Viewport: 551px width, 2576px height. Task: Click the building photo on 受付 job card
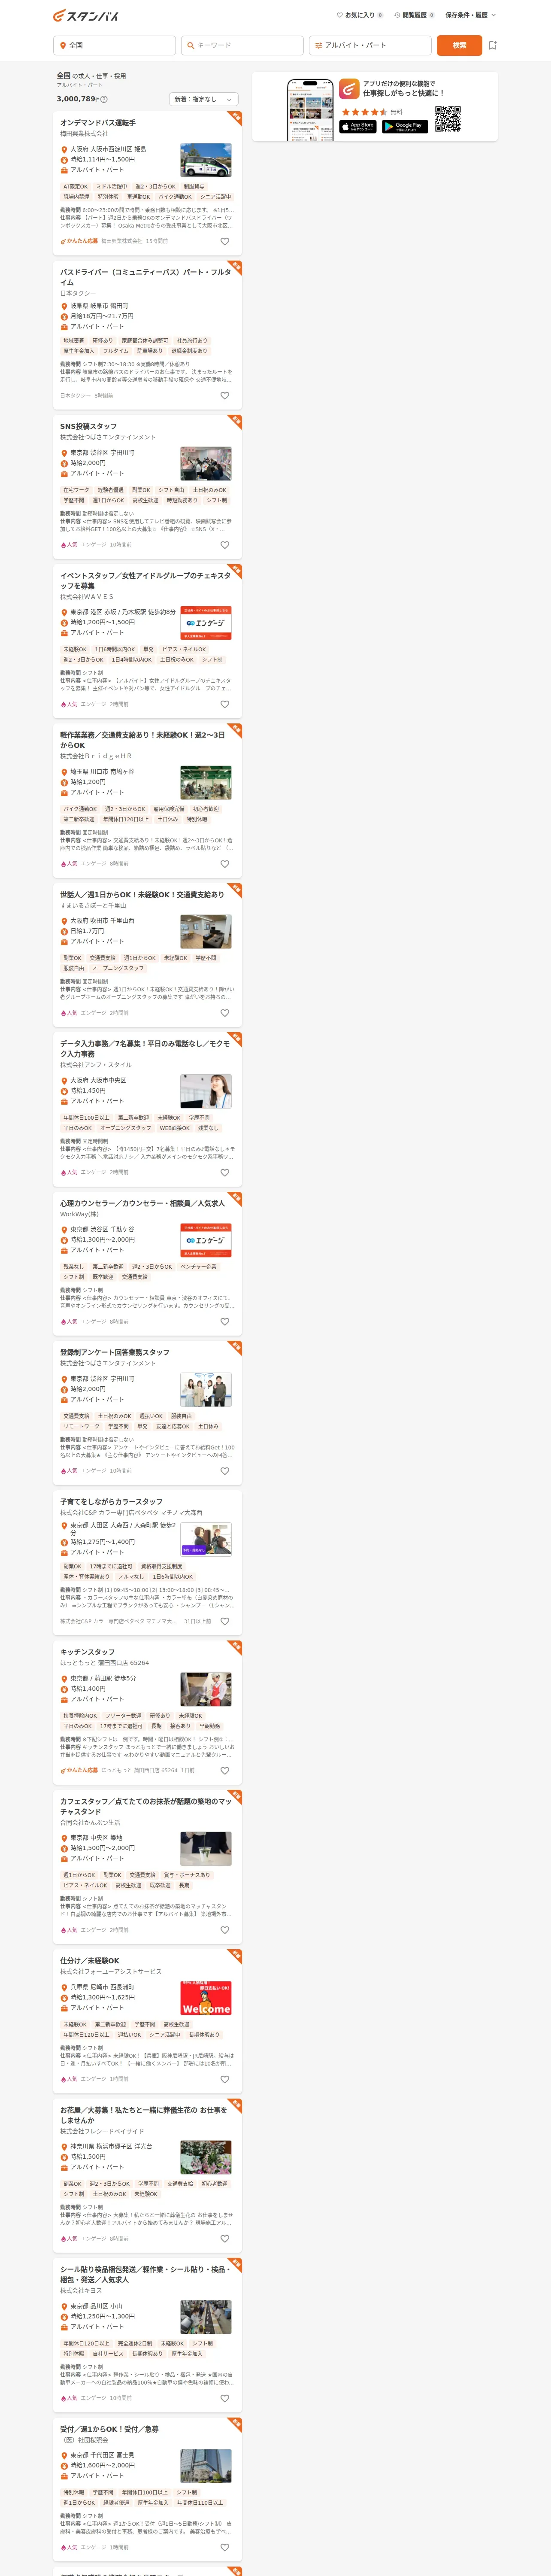206,2466
